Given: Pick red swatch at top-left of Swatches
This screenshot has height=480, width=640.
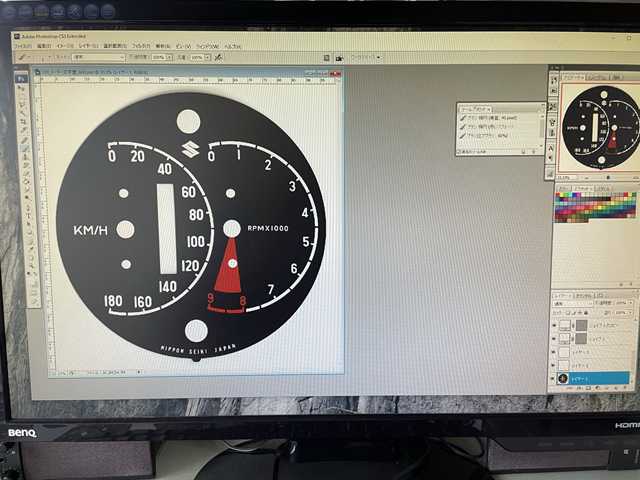Looking at the screenshot, I should click(x=558, y=196).
